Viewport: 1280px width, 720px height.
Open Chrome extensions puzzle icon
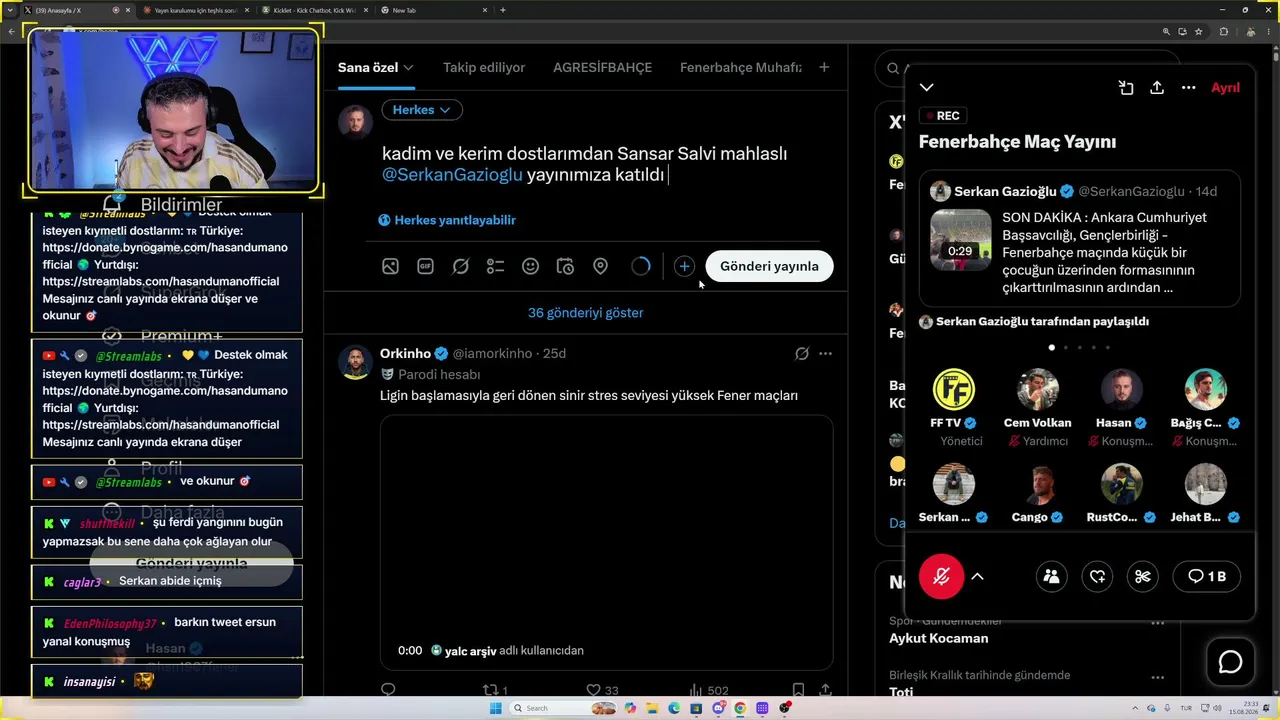pos(1223,31)
